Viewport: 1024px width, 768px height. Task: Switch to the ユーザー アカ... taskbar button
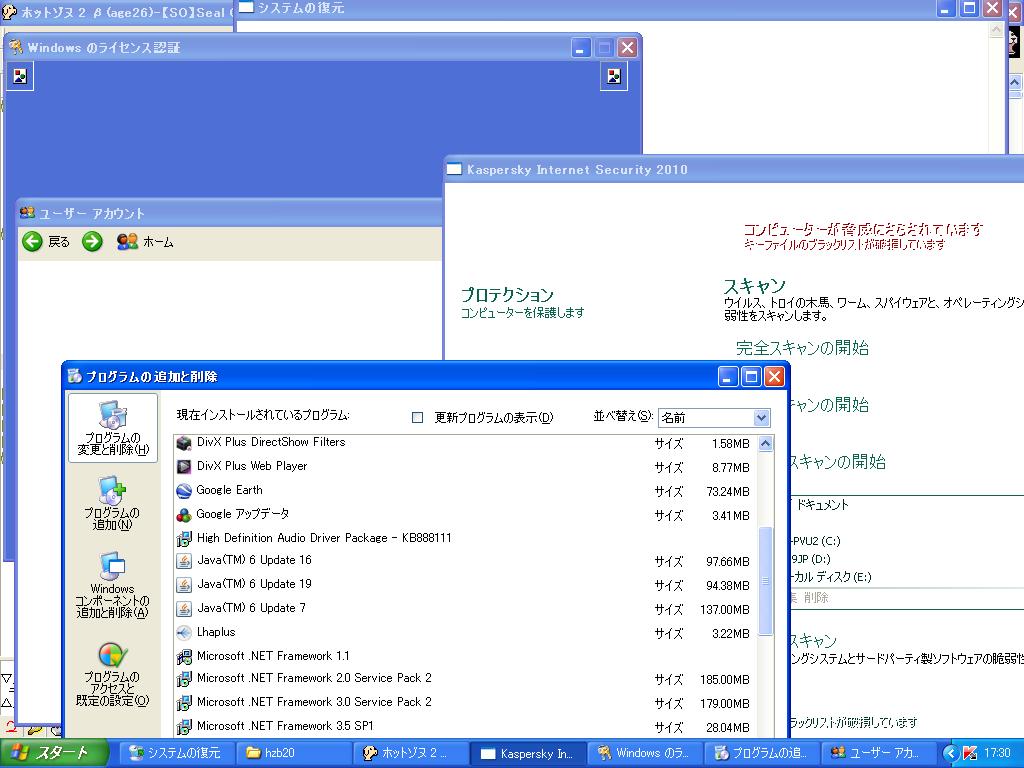click(x=878, y=754)
